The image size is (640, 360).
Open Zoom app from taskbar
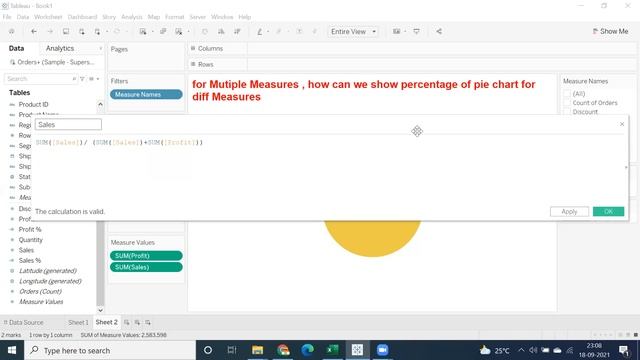[382, 350]
